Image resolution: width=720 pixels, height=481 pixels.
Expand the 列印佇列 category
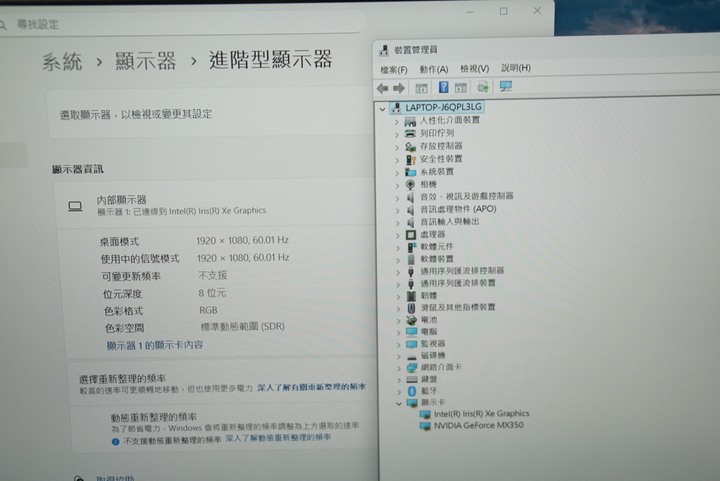(x=397, y=134)
